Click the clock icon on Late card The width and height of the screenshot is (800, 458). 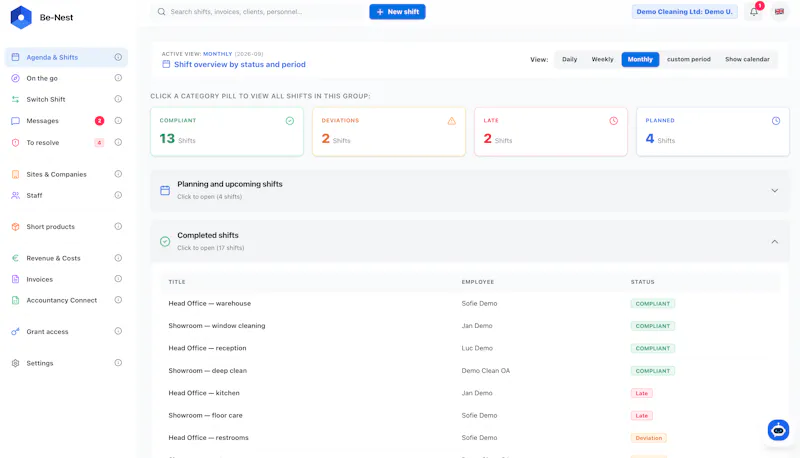click(613, 121)
